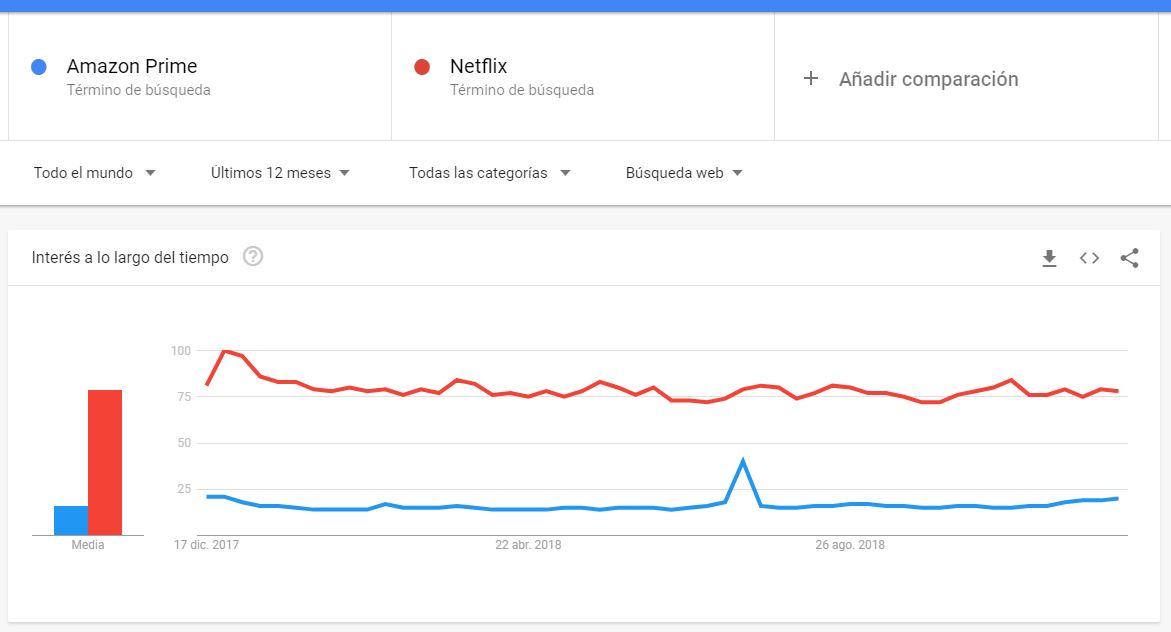The width and height of the screenshot is (1171, 632).
Task: Open the Todas las categorías dropdown
Action: (489, 172)
